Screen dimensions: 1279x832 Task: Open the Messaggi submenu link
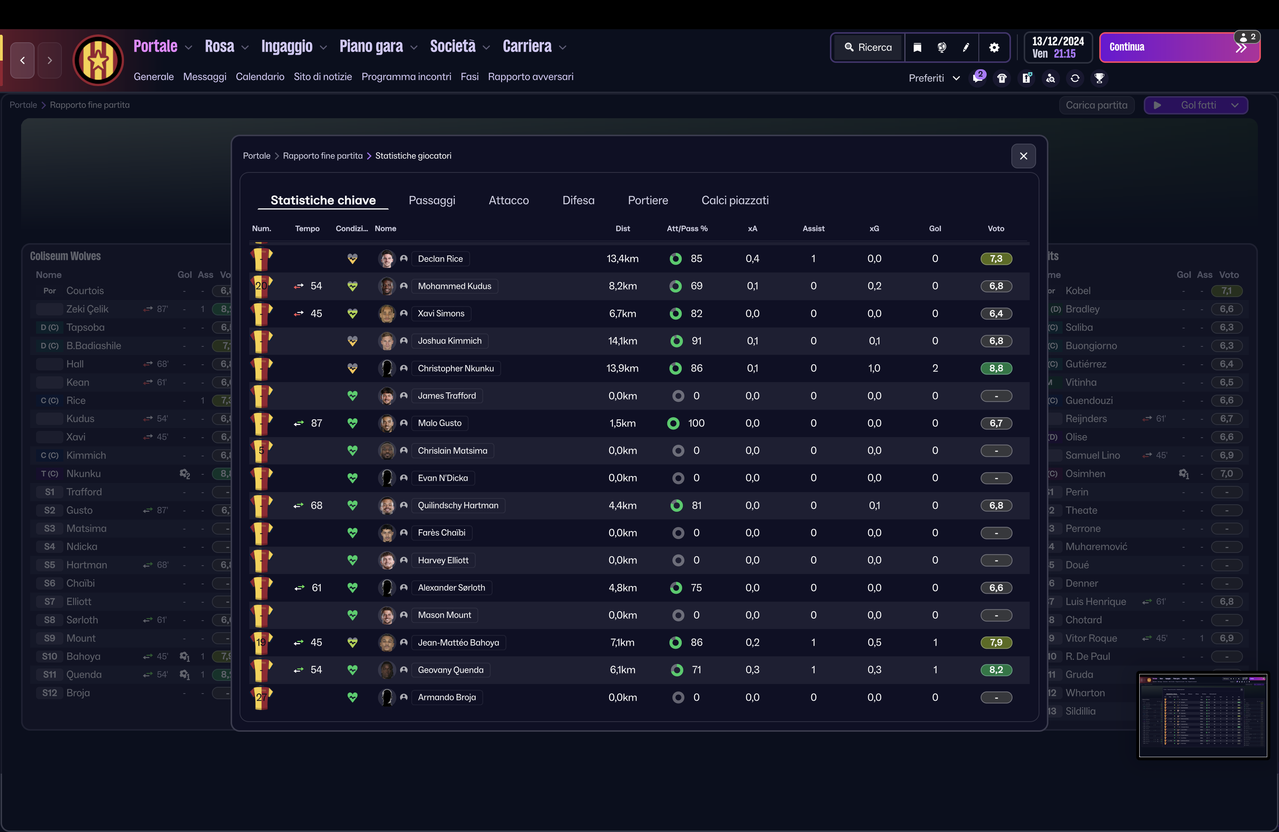click(x=205, y=76)
